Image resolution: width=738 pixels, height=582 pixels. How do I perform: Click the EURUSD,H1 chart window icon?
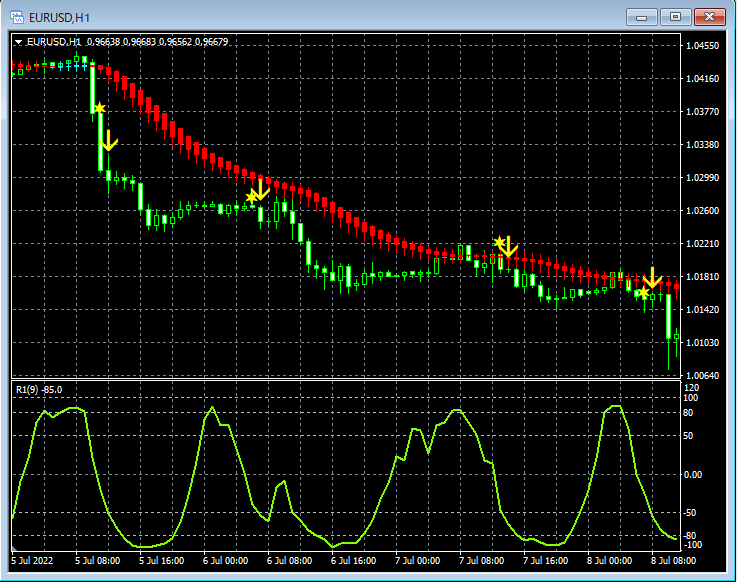tap(17, 17)
